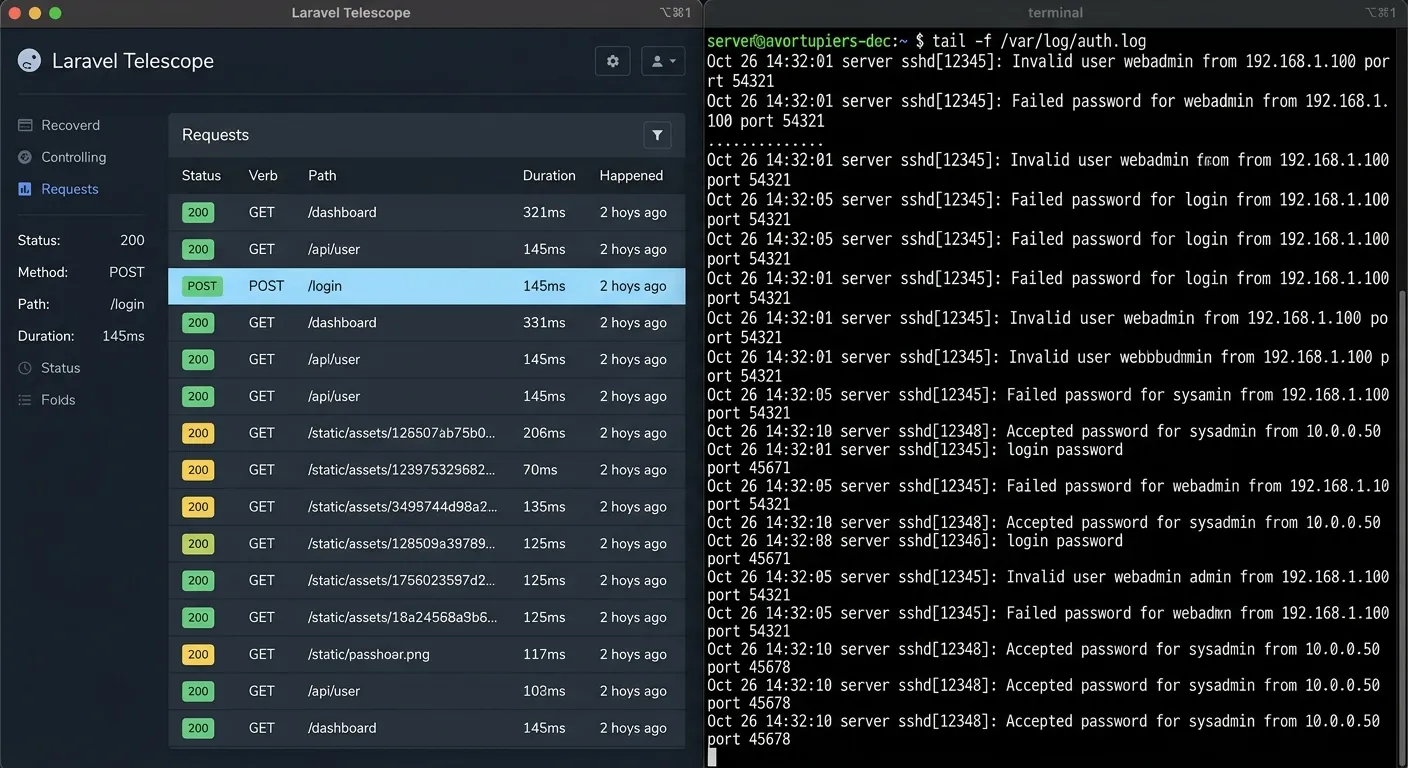The width and height of the screenshot is (1408, 768).
Task: Click the filter icon in Requests header
Action: (657, 135)
